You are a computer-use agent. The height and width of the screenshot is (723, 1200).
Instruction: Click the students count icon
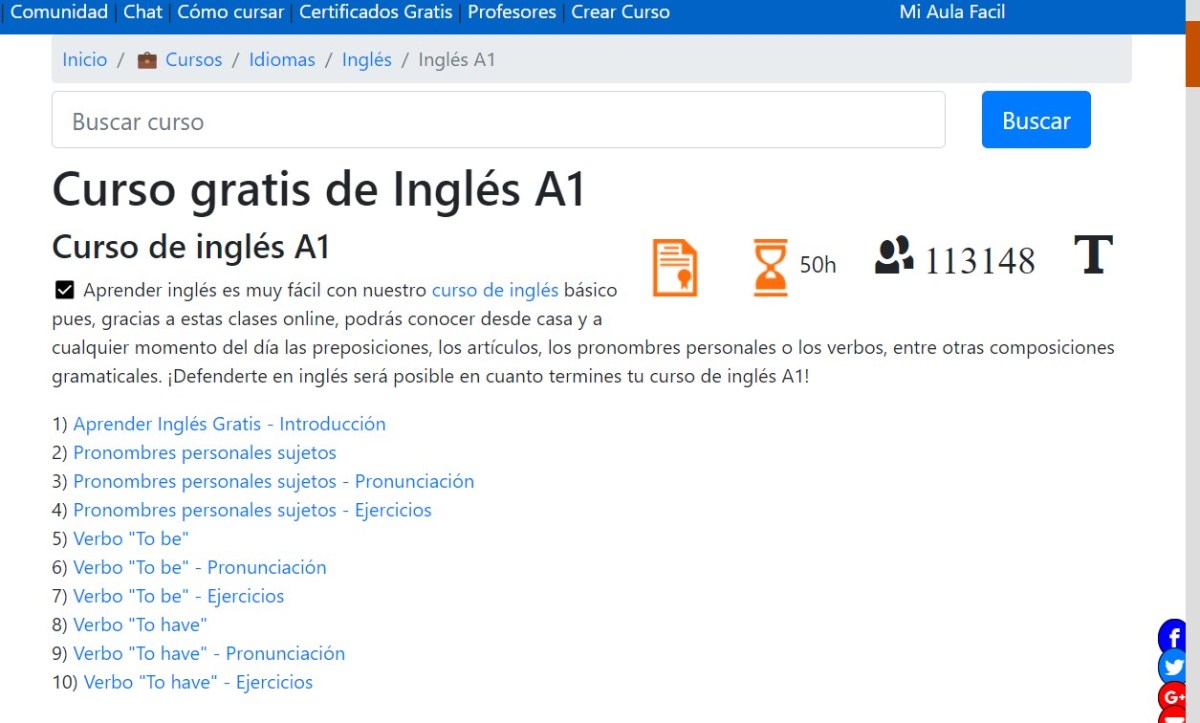point(895,258)
